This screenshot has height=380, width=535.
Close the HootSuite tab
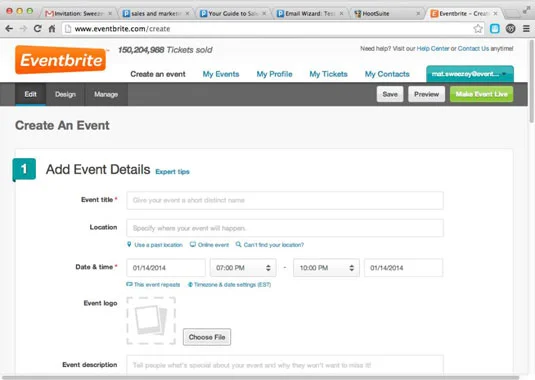(x=418, y=14)
